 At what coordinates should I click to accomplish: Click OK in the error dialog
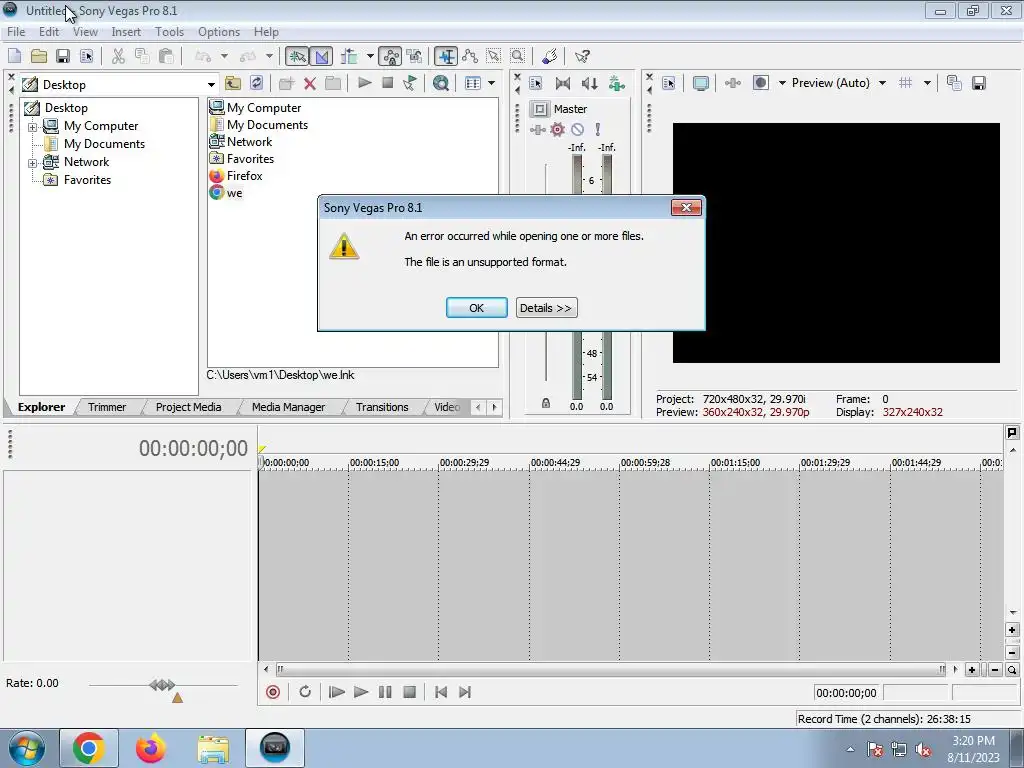(477, 308)
